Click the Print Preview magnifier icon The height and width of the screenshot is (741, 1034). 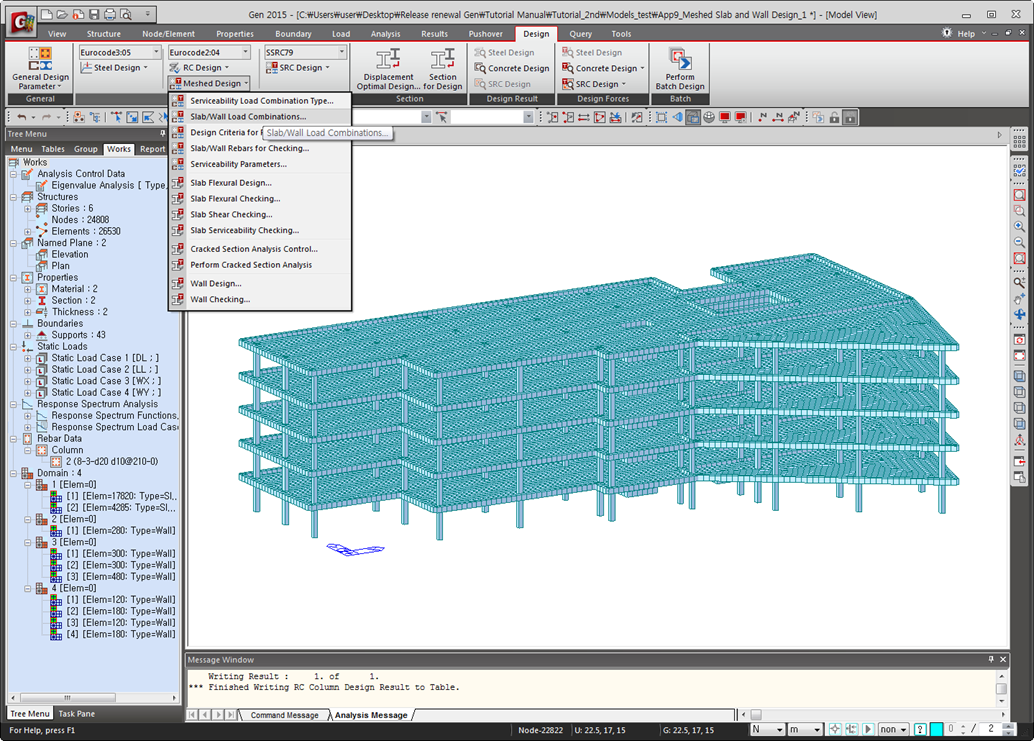(x=125, y=14)
